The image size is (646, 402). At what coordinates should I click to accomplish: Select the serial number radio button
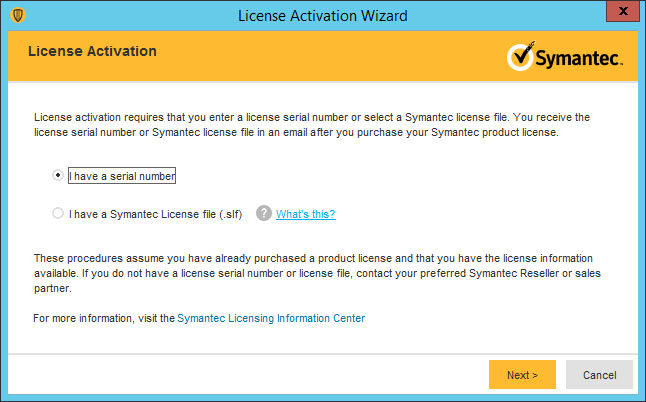click(58, 175)
